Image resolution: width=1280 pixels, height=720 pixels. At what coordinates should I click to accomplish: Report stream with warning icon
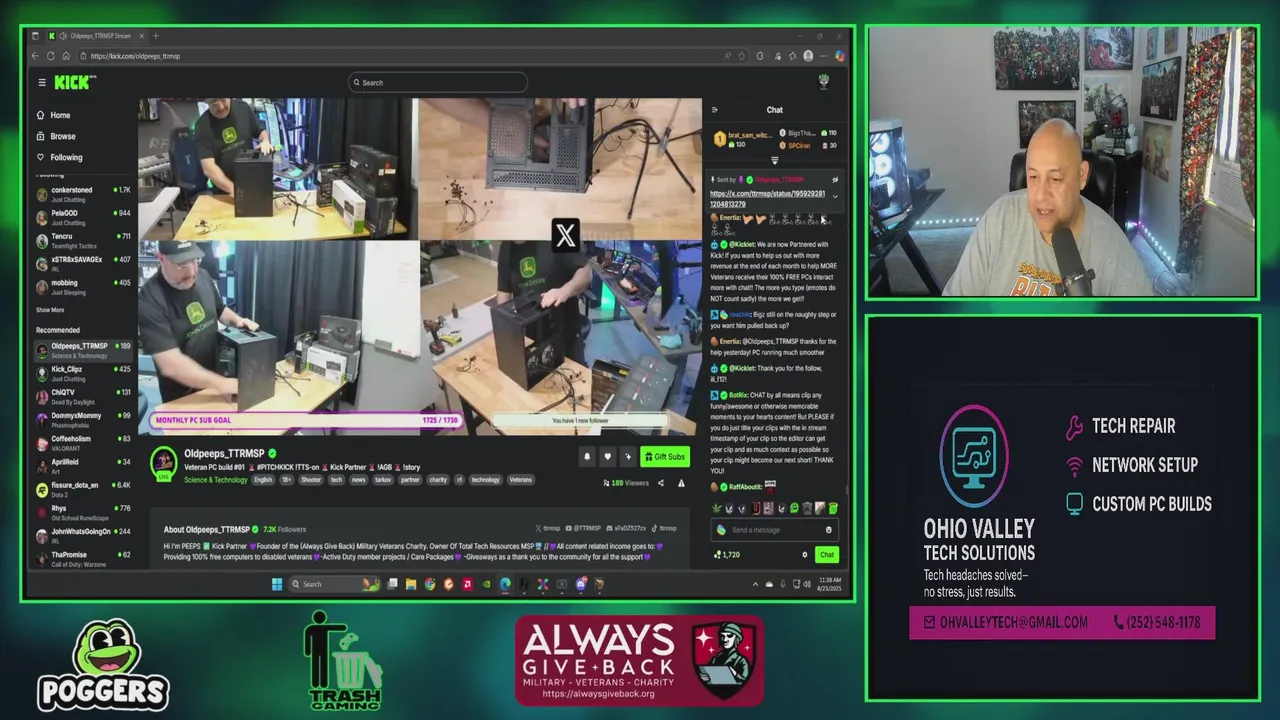click(681, 483)
